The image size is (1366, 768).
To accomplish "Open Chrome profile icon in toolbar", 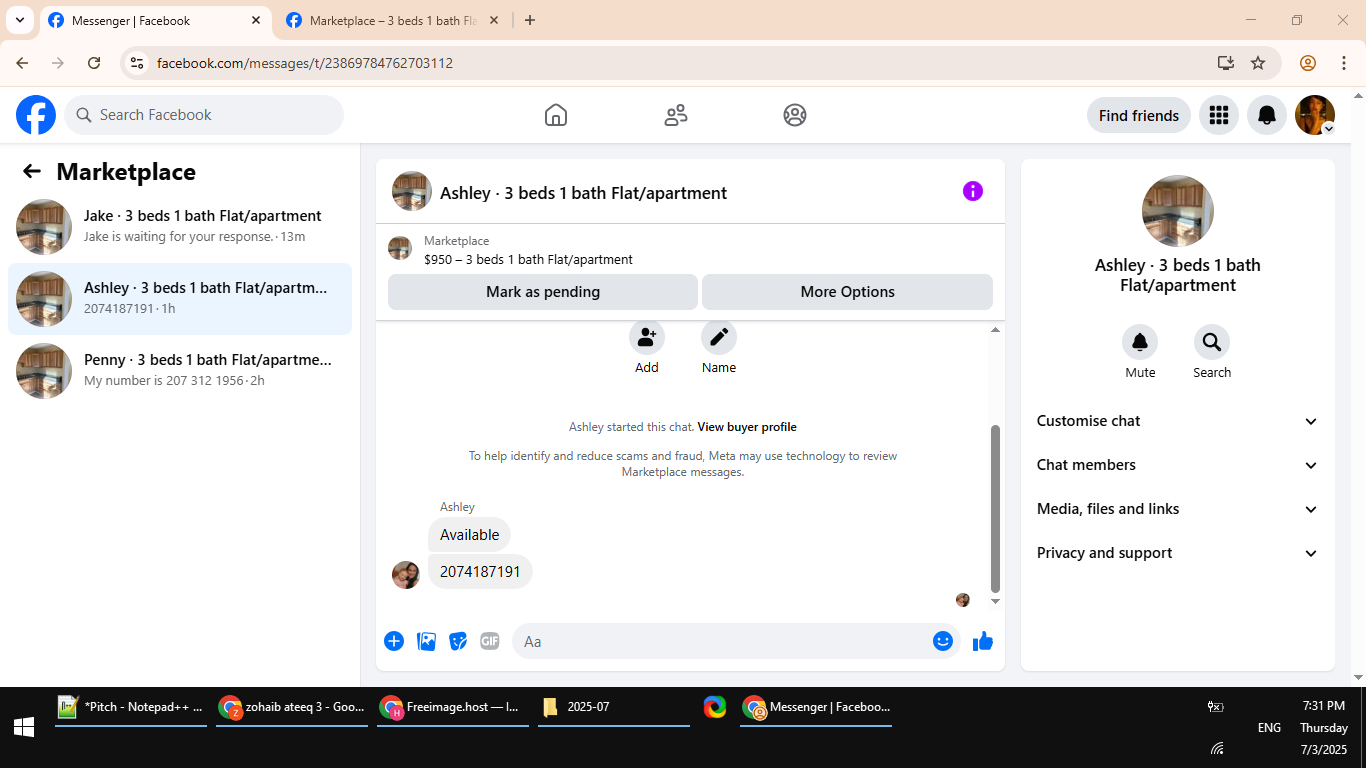I will (1308, 63).
